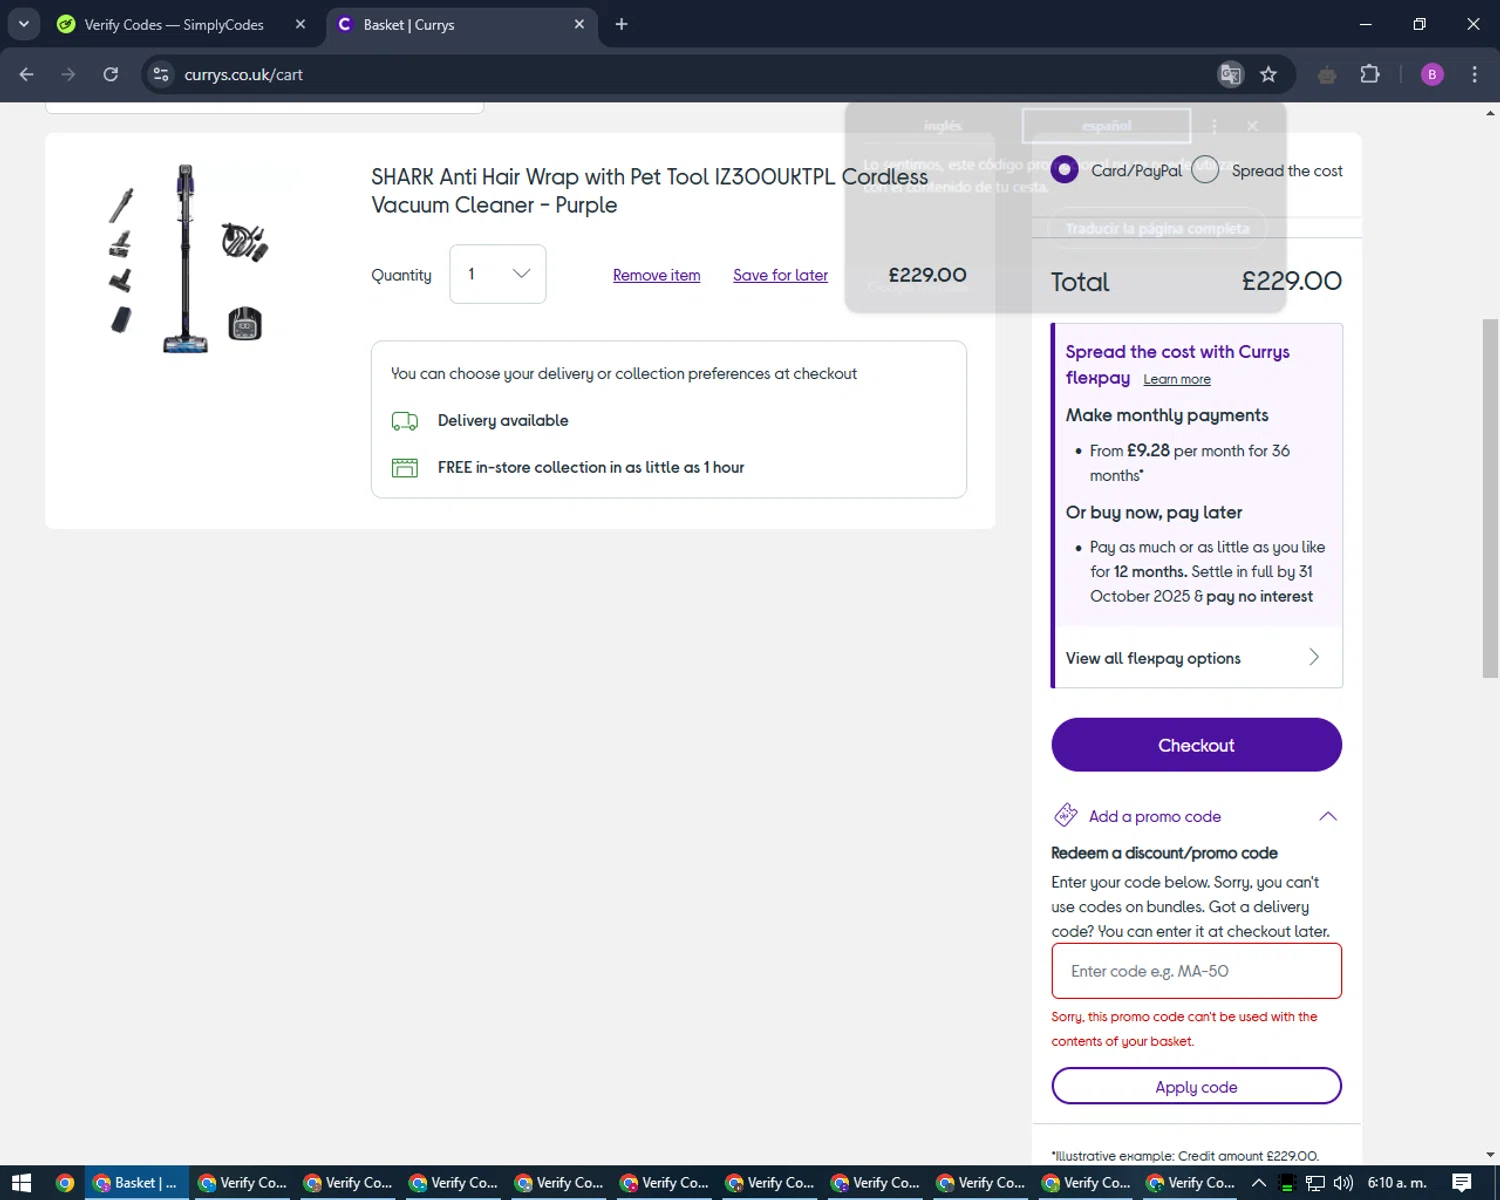Click the network icon in system tray
Image resolution: width=1500 pixels, height=1200 pixels.
click(x=1315, y=1183)
